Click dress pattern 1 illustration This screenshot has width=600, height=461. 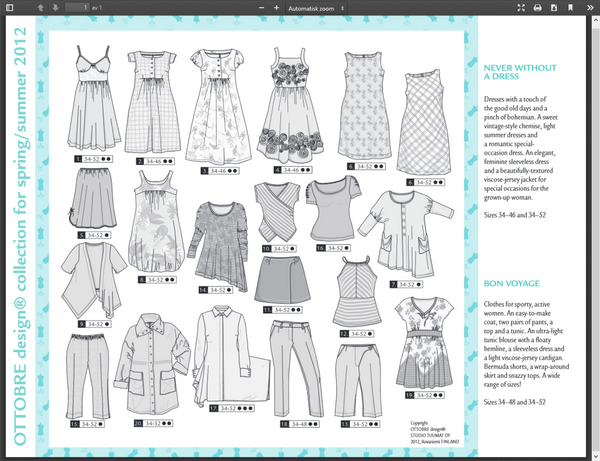[x=93, y=98]
